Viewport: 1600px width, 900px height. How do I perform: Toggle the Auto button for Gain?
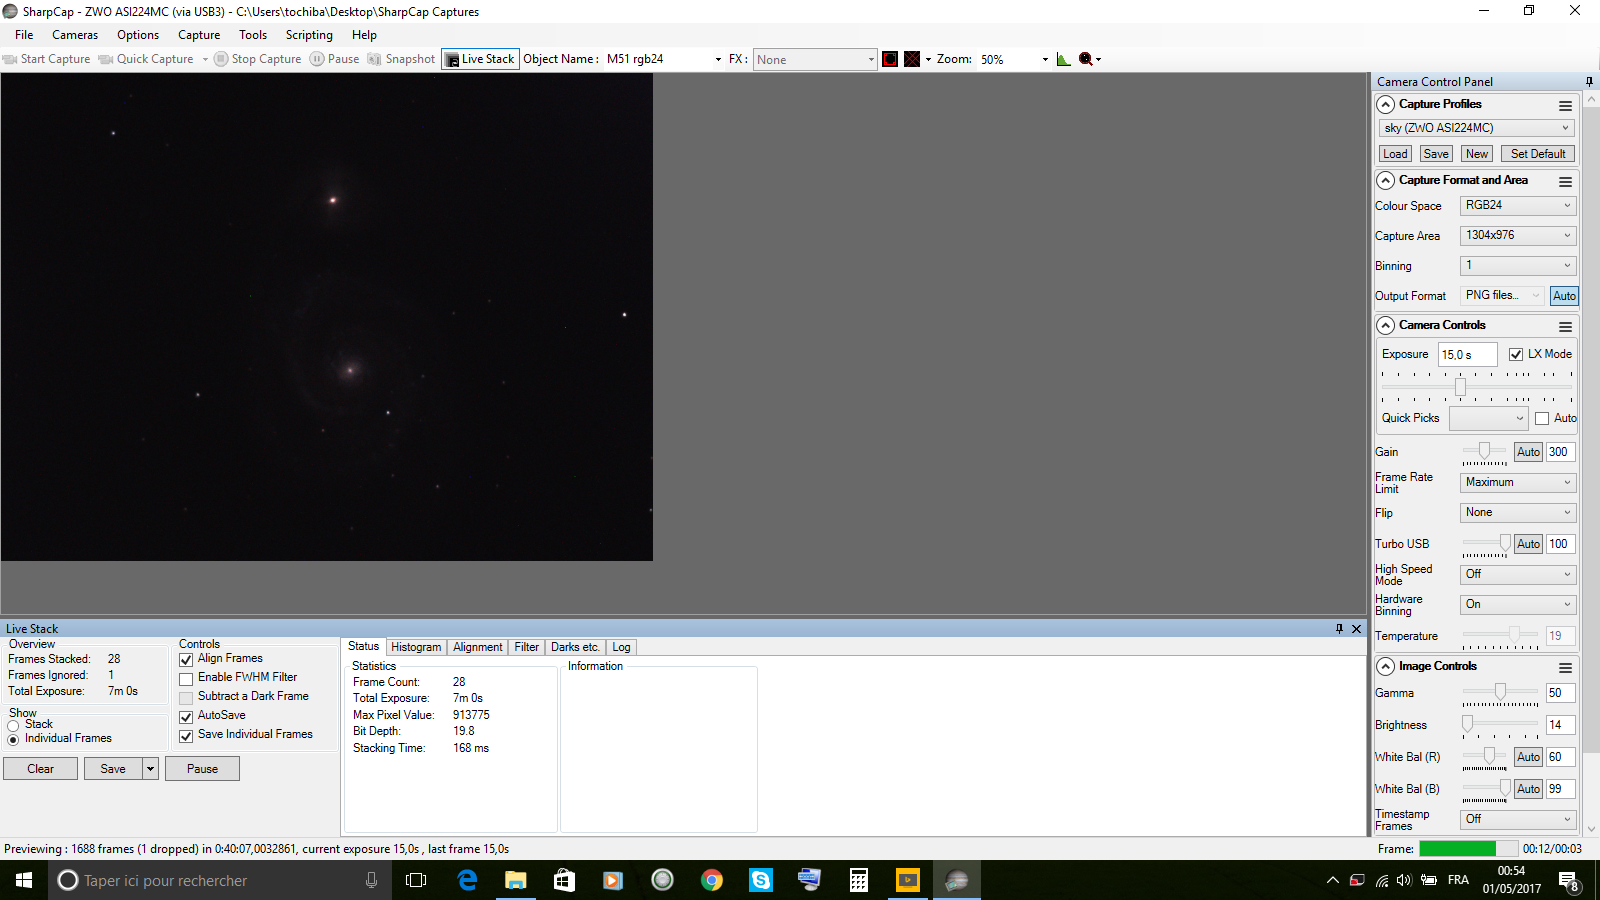[x=1528, y=452]
